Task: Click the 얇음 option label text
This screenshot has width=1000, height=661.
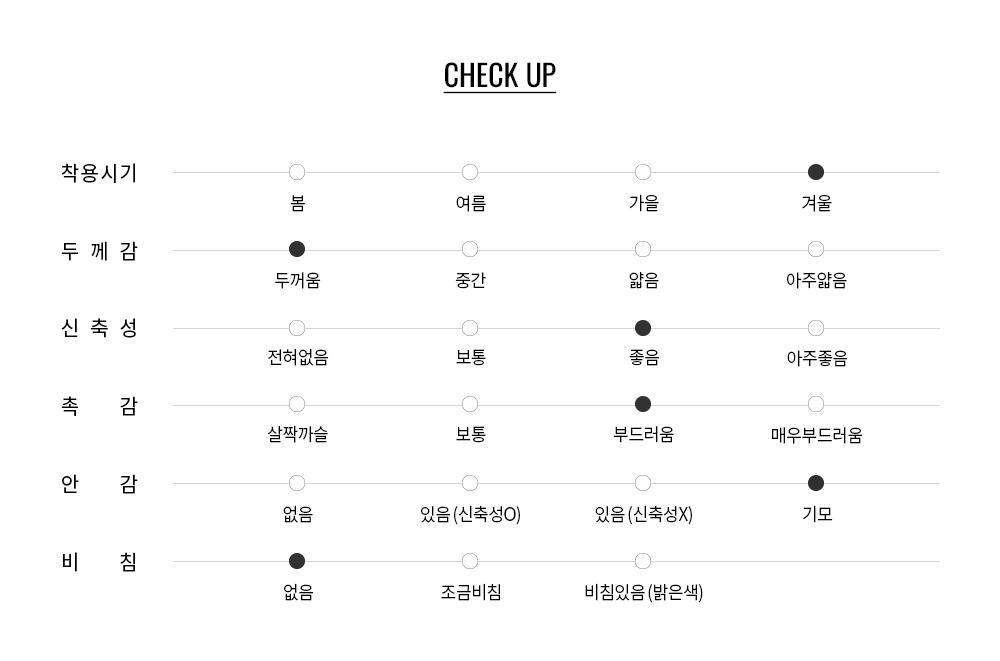Action: click(x=643, y=280)
